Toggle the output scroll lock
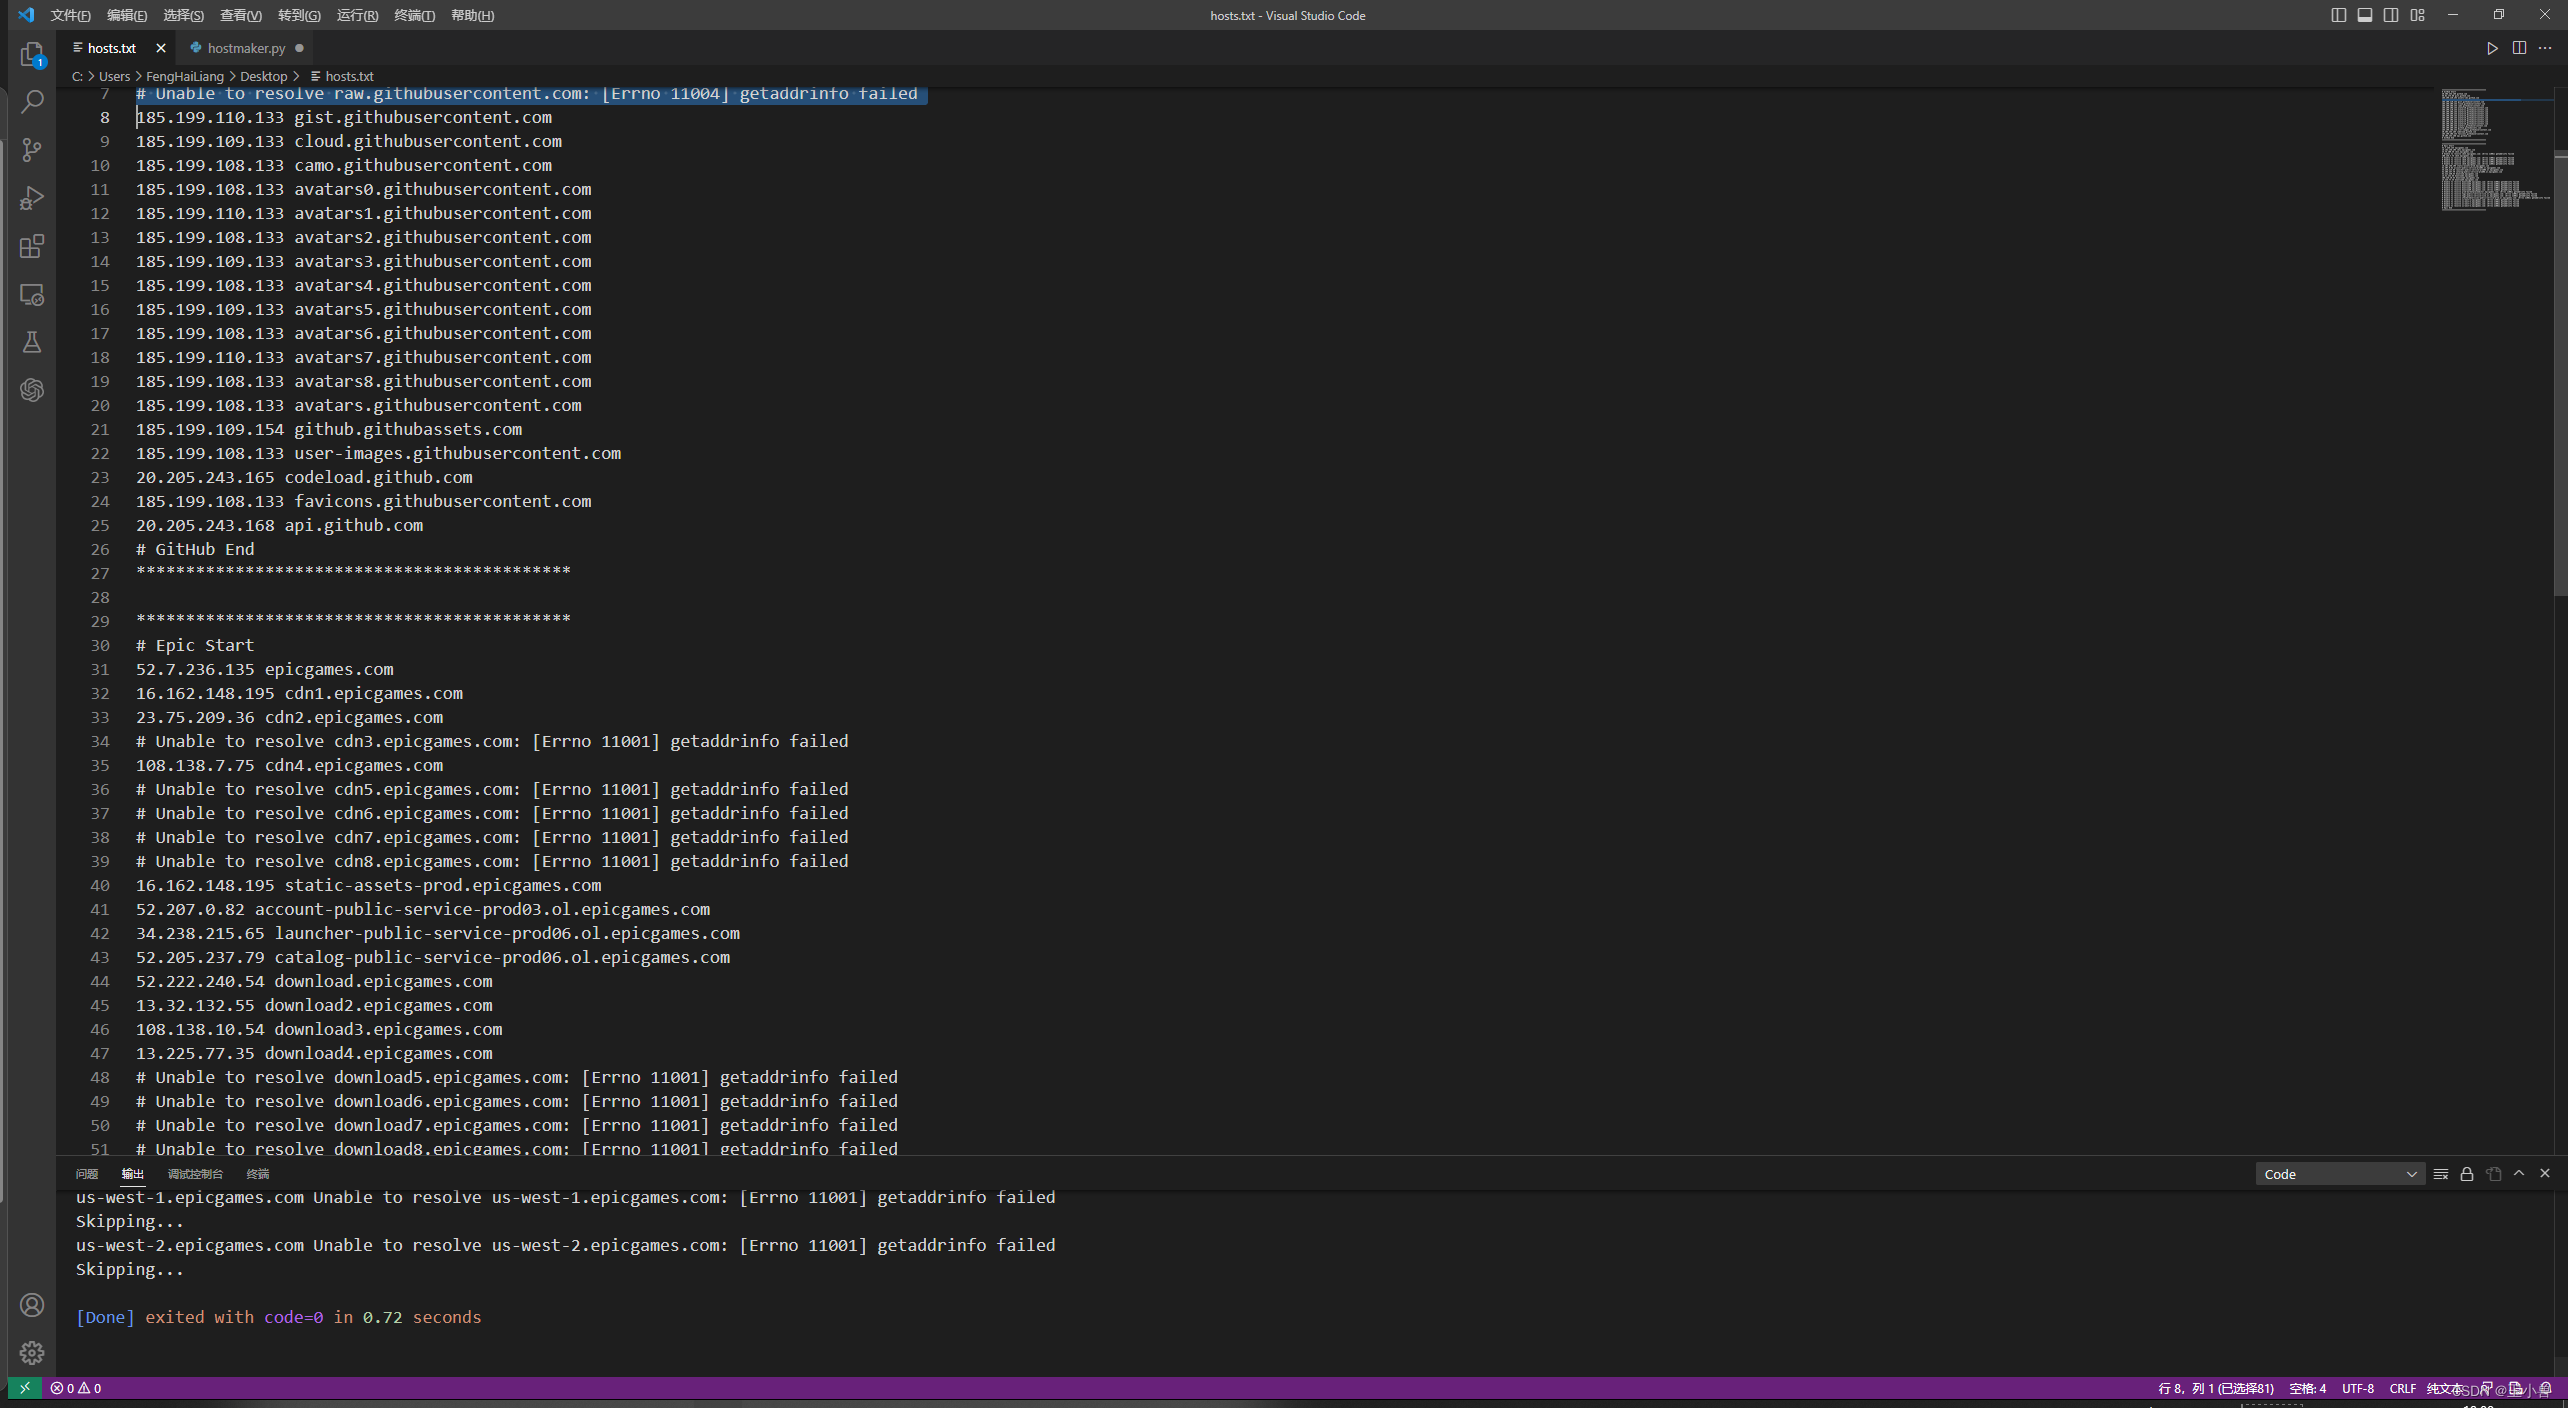This screenshot has width=2568, height=1408. pyautogui.click(x=2467, y=1174)
